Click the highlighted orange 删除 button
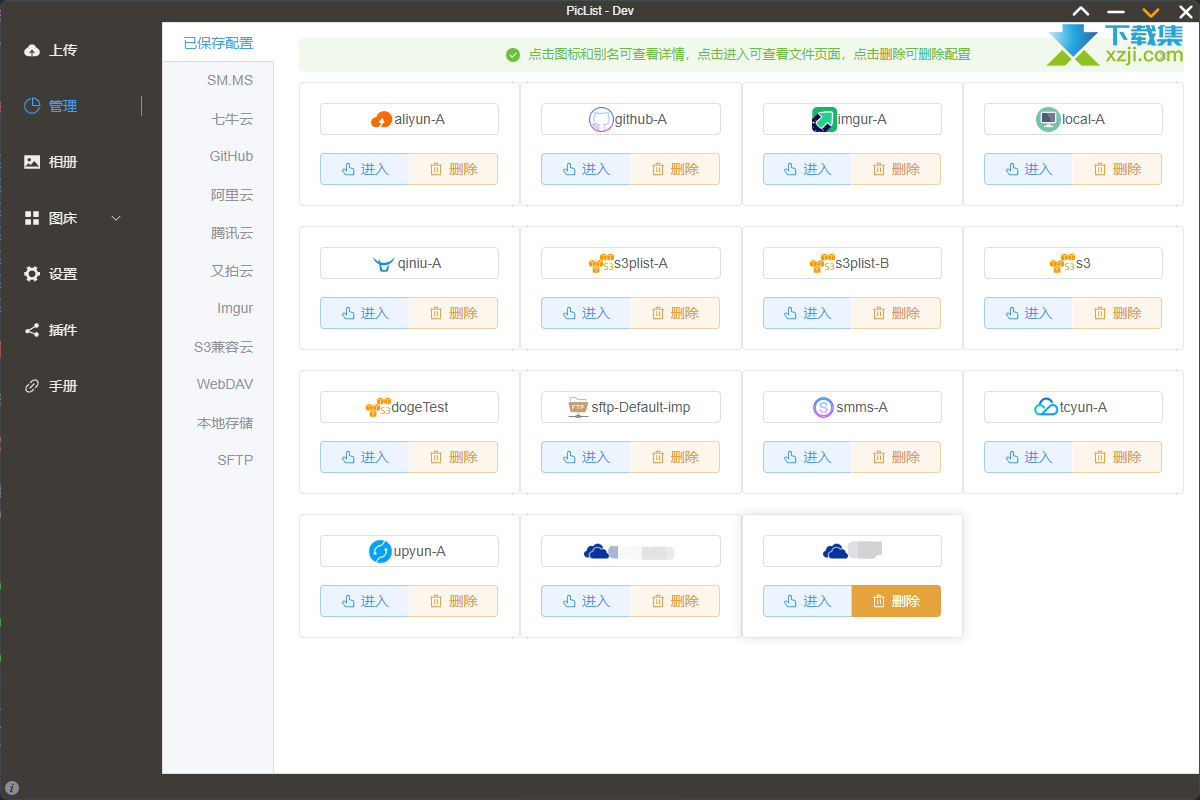Image resolution: width=1200 pixels, height=800 pixels. [x=896, y=601]
